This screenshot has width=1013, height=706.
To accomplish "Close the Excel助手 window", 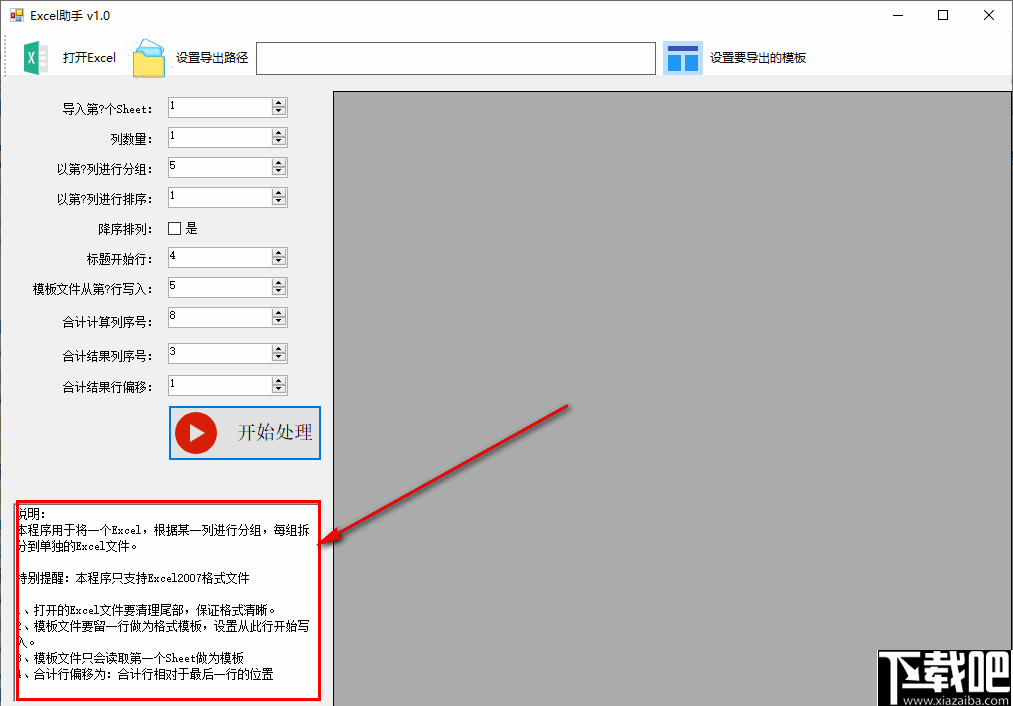I will point(989,15).
